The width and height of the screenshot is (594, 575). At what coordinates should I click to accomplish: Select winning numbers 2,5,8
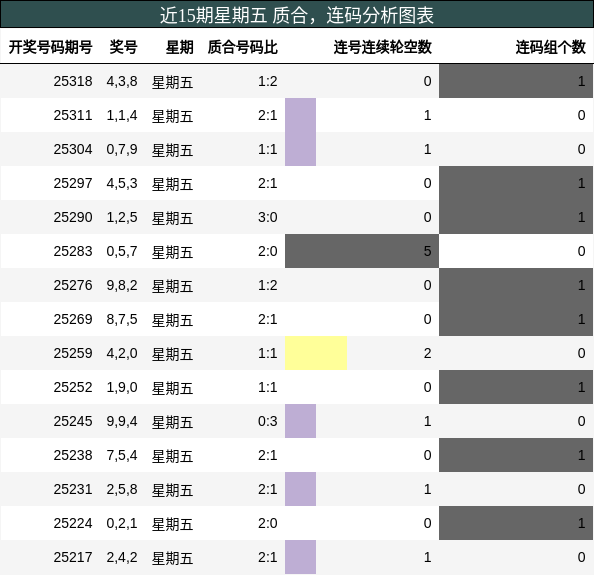pyautogui.click(x=122, y=489)
